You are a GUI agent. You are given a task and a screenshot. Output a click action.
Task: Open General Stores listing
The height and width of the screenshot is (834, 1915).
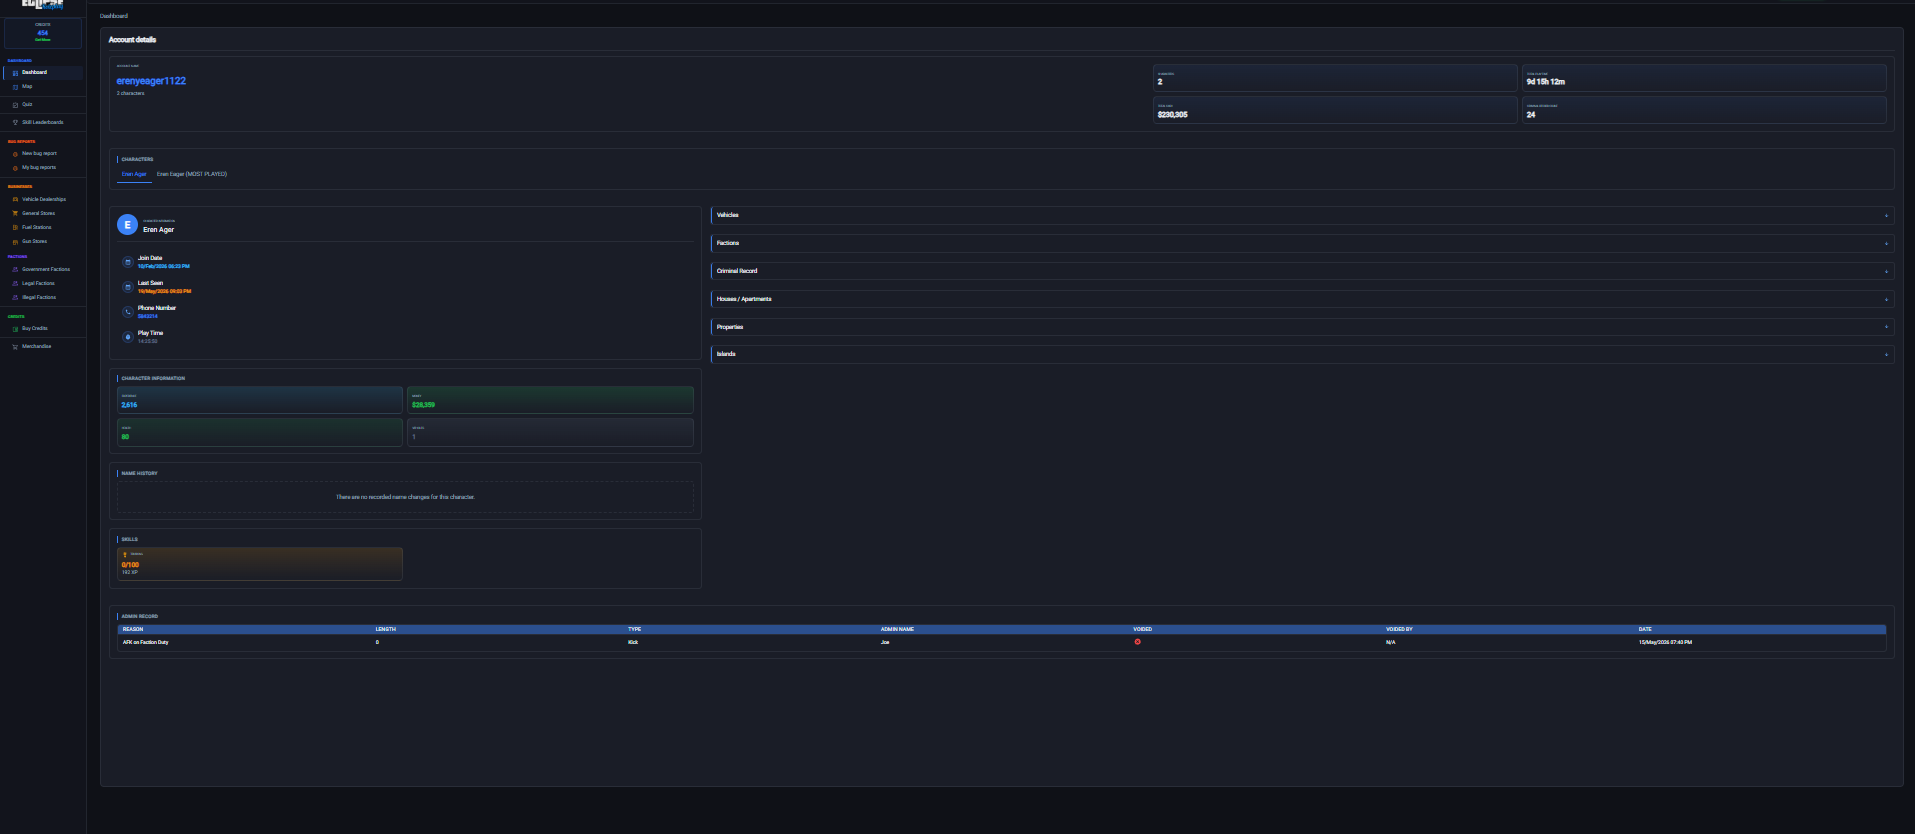[38, 214]
